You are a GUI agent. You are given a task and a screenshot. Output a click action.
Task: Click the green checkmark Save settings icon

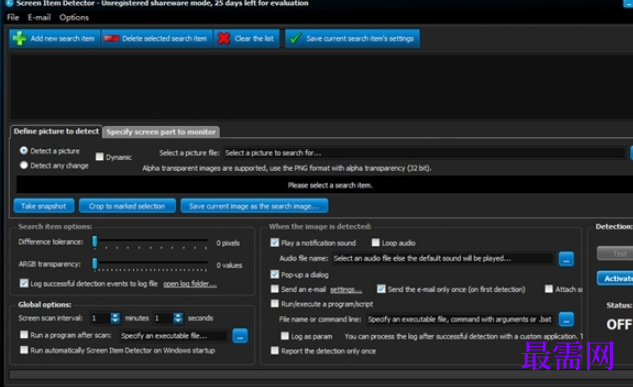[x=296, y=38]
